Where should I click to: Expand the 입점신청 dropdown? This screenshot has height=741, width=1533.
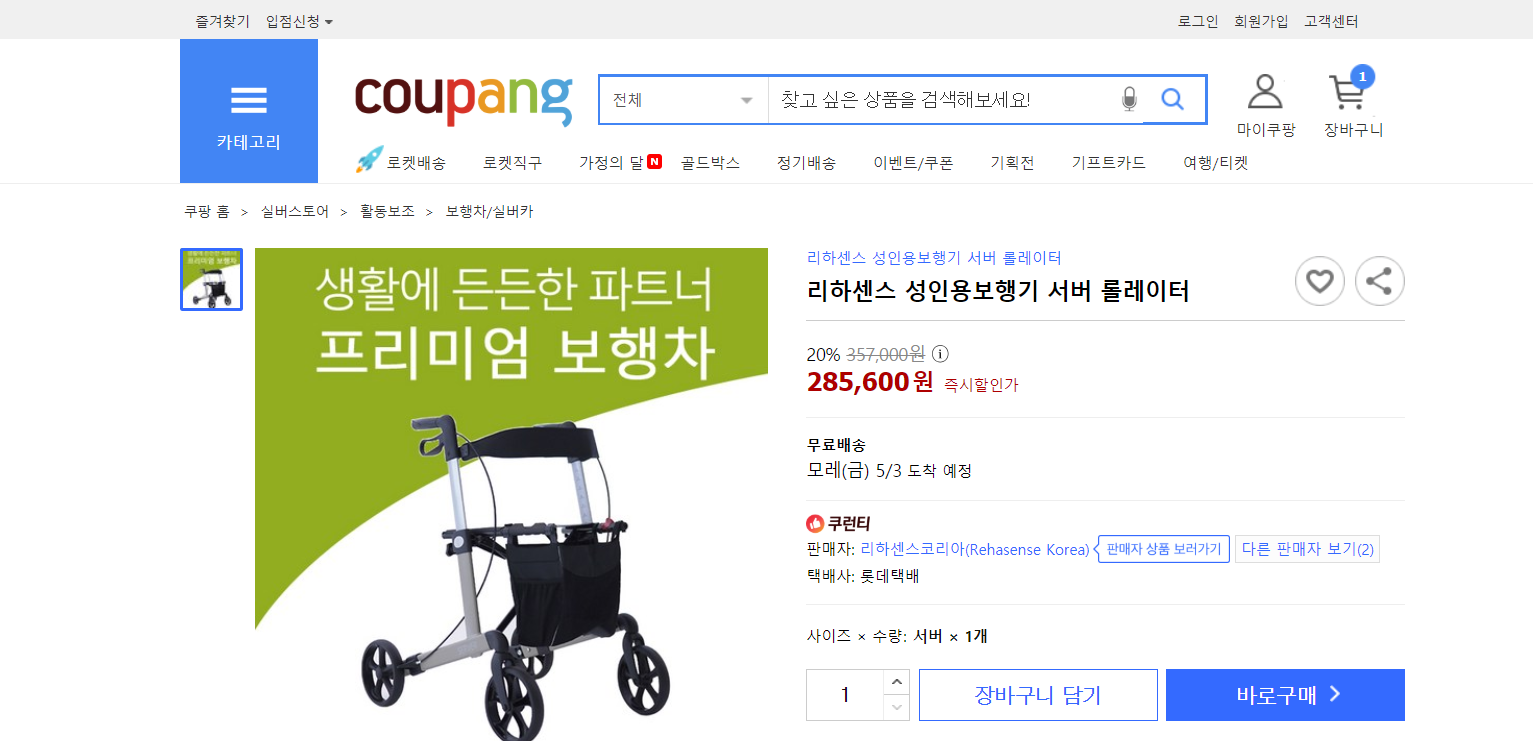tap(299, 21)
